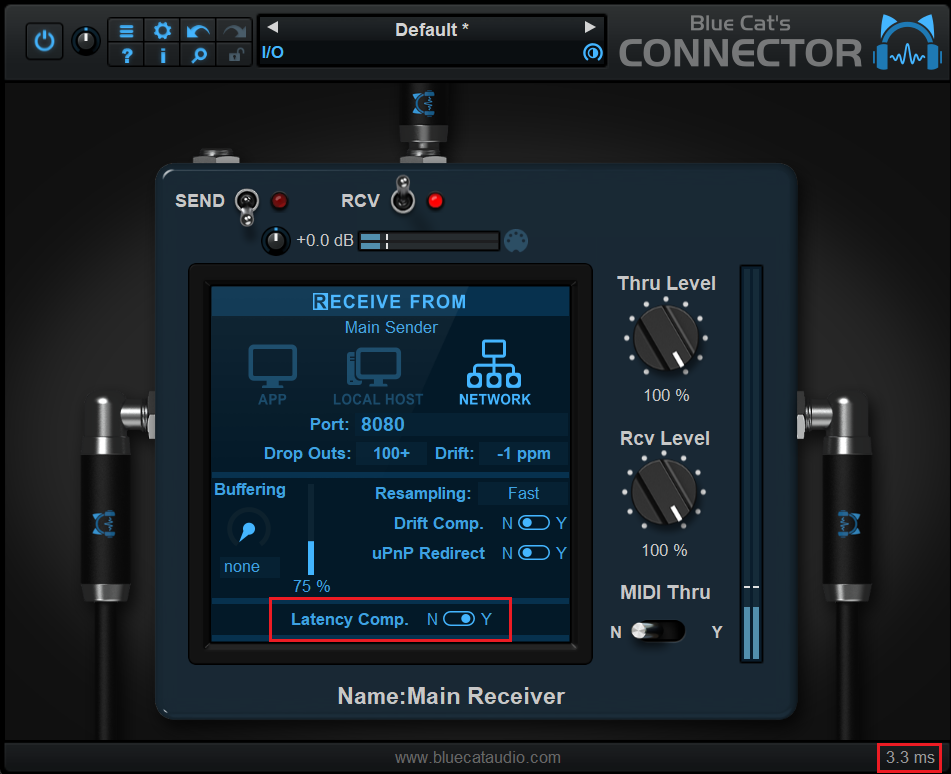
Task: Click the right cable connector cat logo
Action: coord(849,523)
